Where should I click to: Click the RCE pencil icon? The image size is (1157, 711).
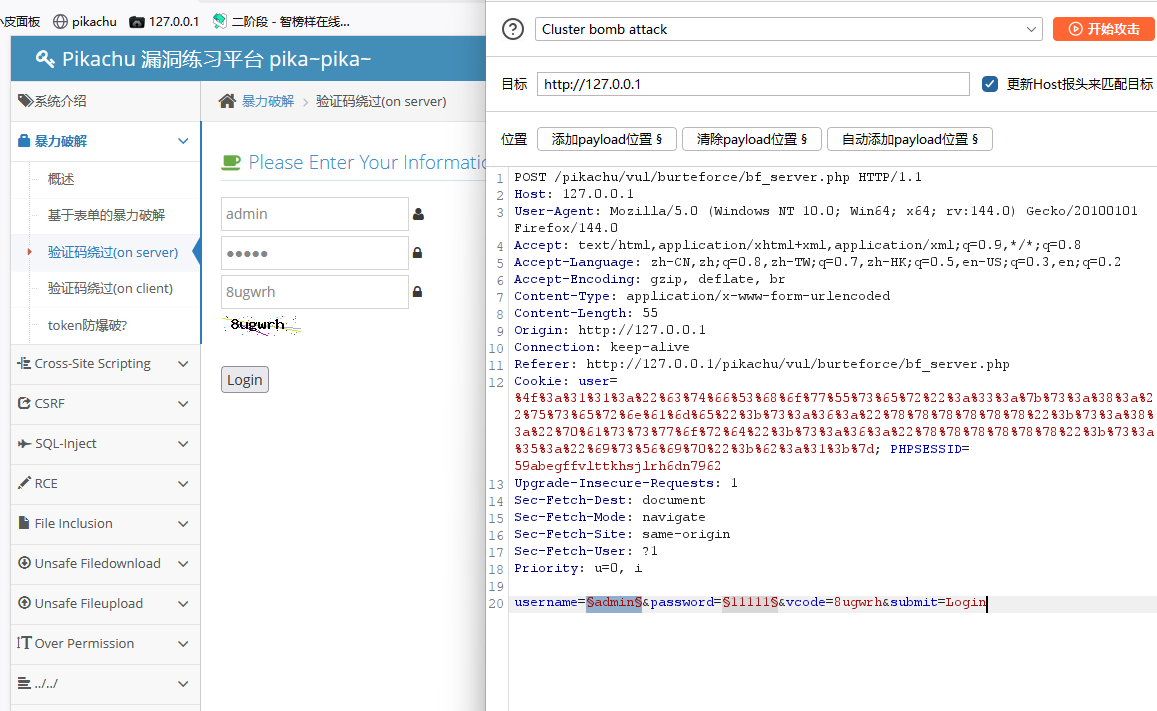coord(24,483)
